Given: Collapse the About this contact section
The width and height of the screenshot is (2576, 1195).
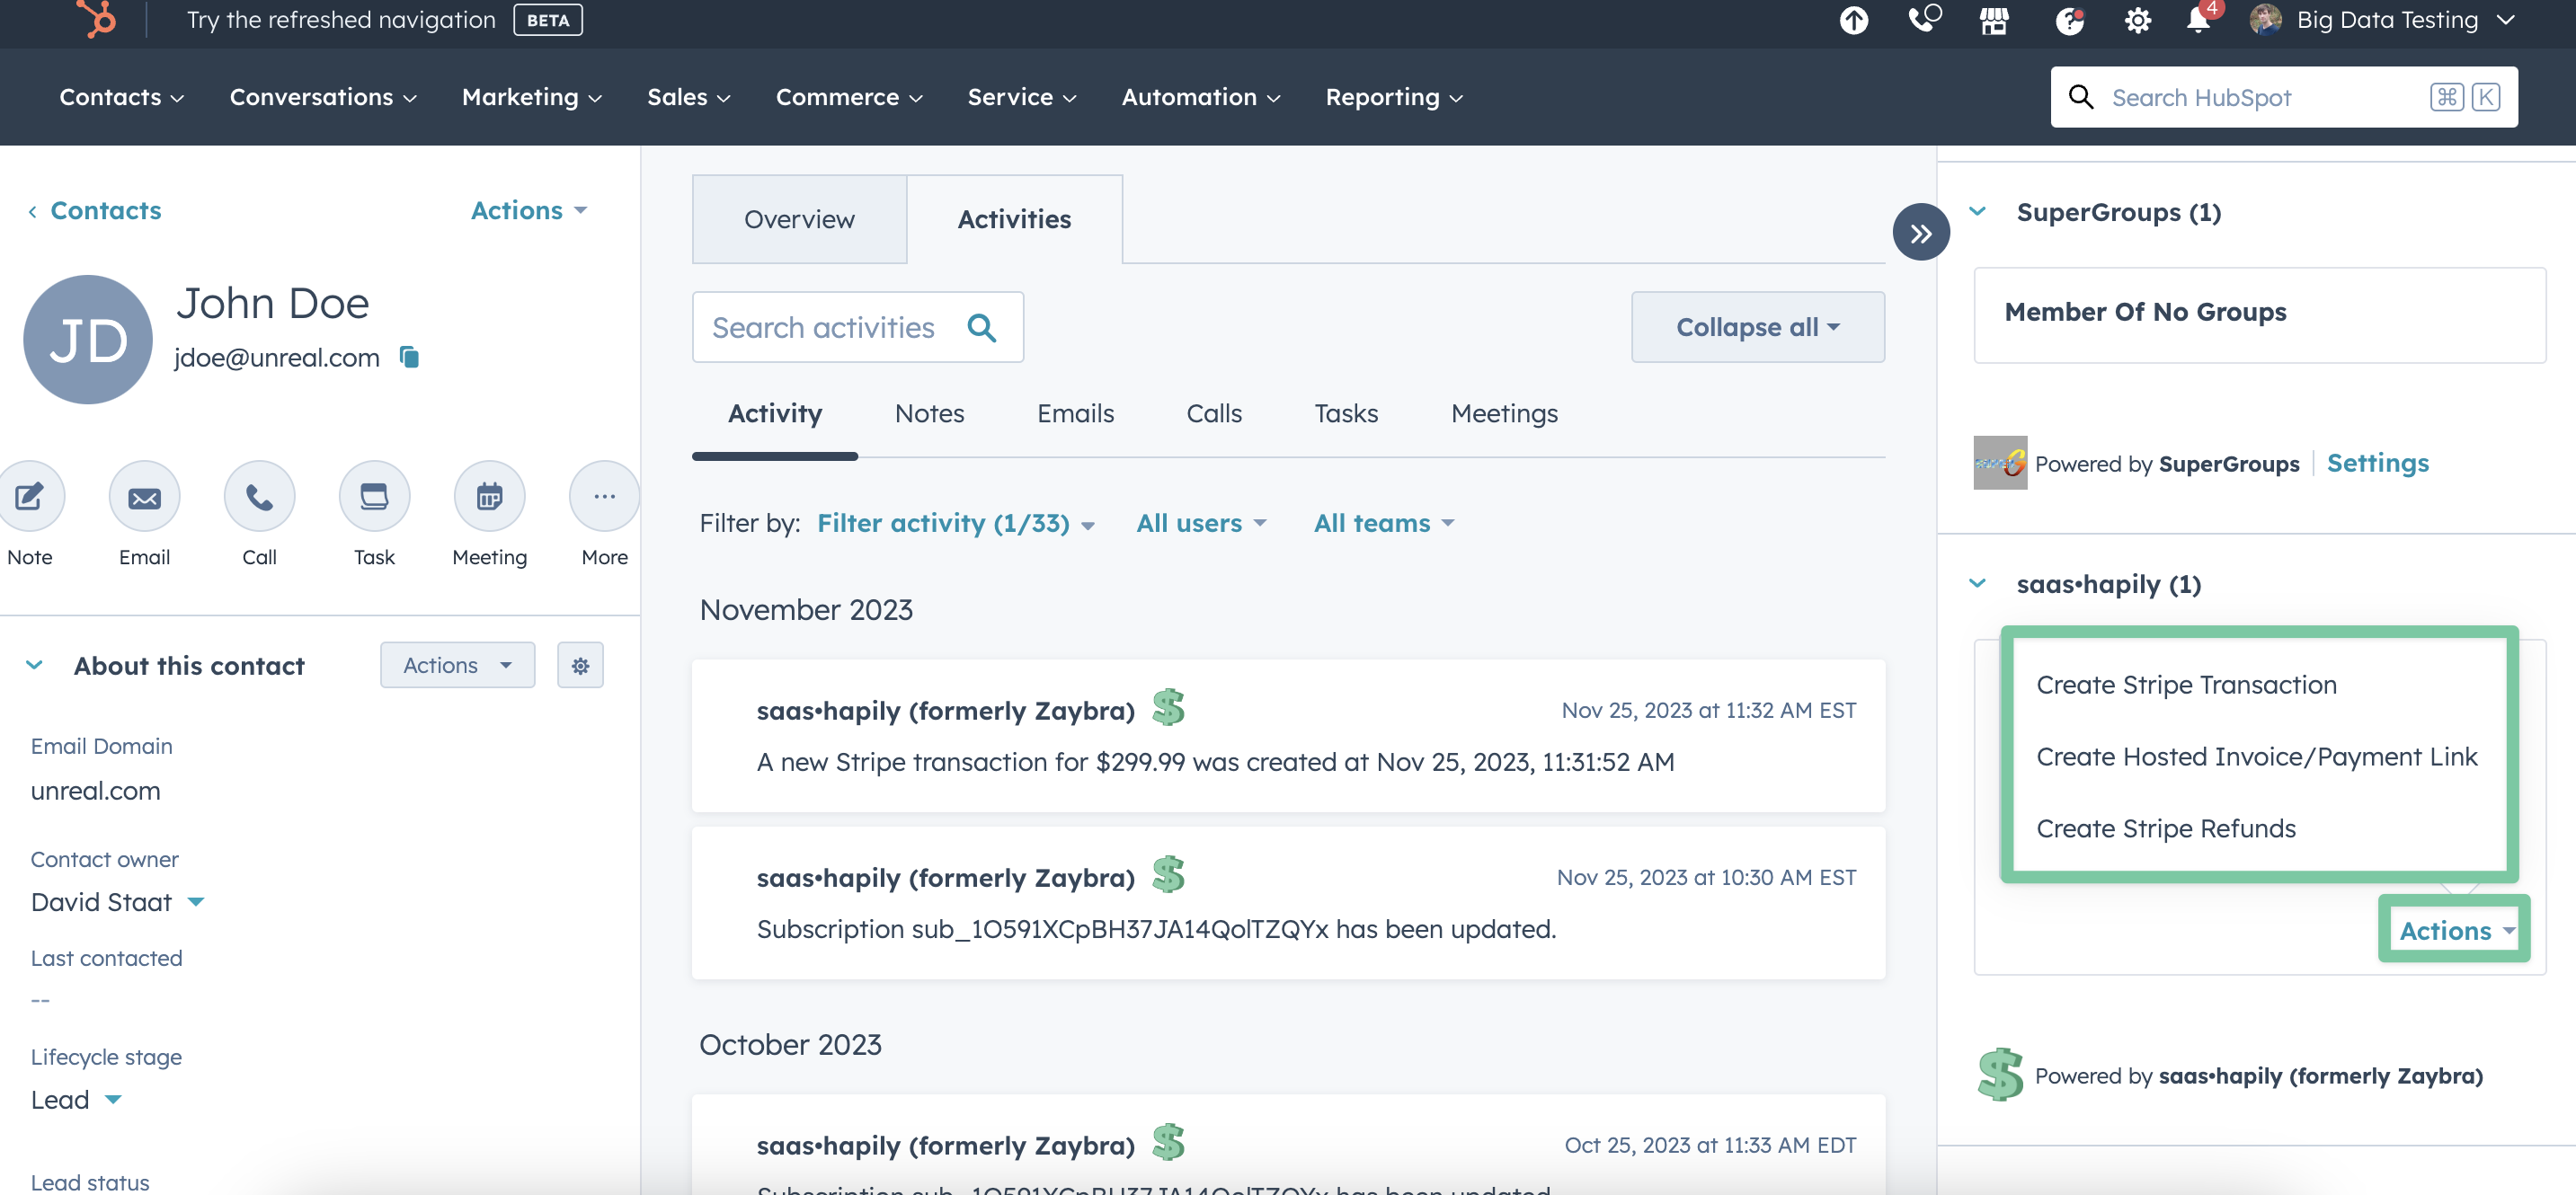Looking at the screenshot, I should (x=35, y=665).
